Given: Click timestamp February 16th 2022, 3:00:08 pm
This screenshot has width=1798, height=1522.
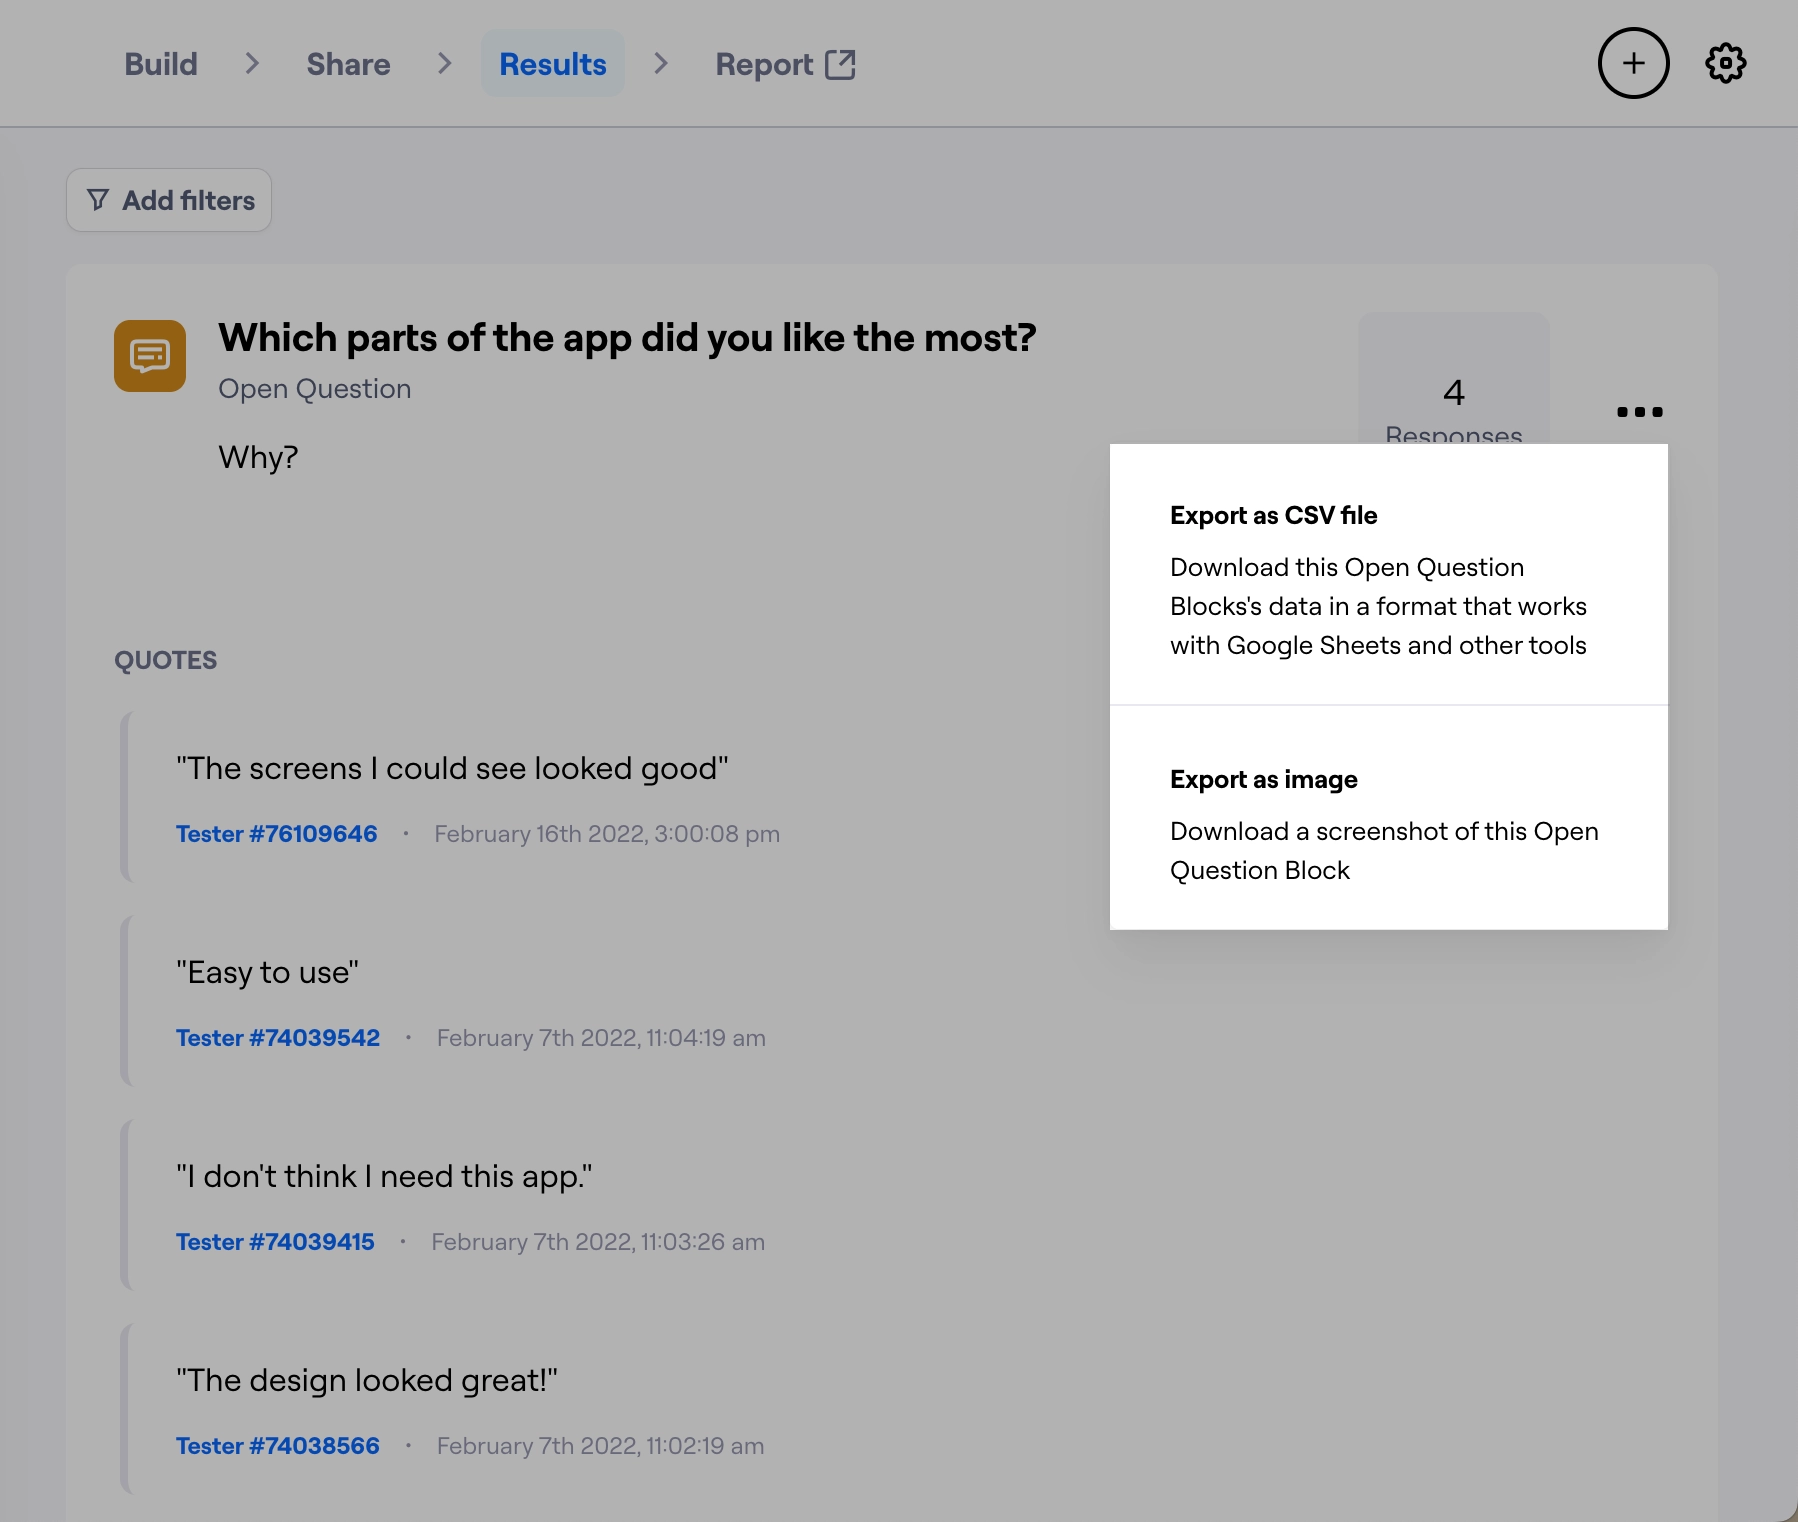Looking at the screenshot, I should coord(607,834).
